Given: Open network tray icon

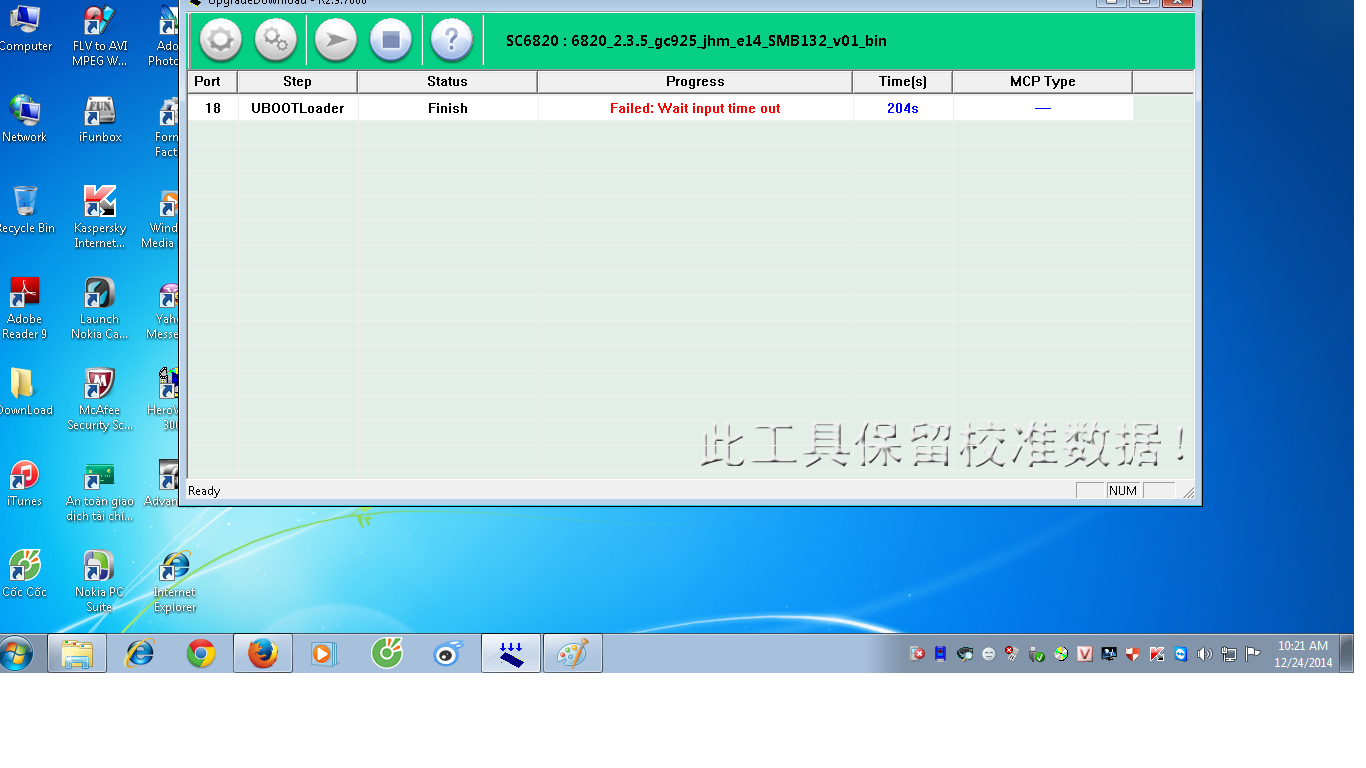Looking at the screenshot, I should coord(1228,654).
